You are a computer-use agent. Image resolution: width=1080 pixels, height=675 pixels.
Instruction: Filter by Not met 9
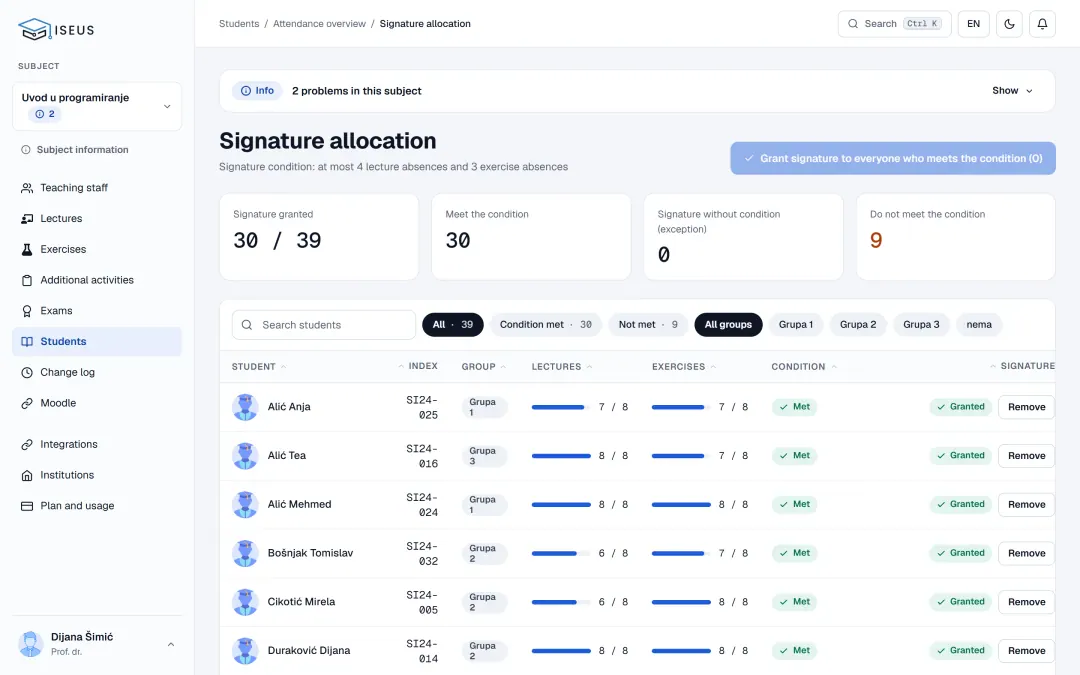tap(647, 325)
